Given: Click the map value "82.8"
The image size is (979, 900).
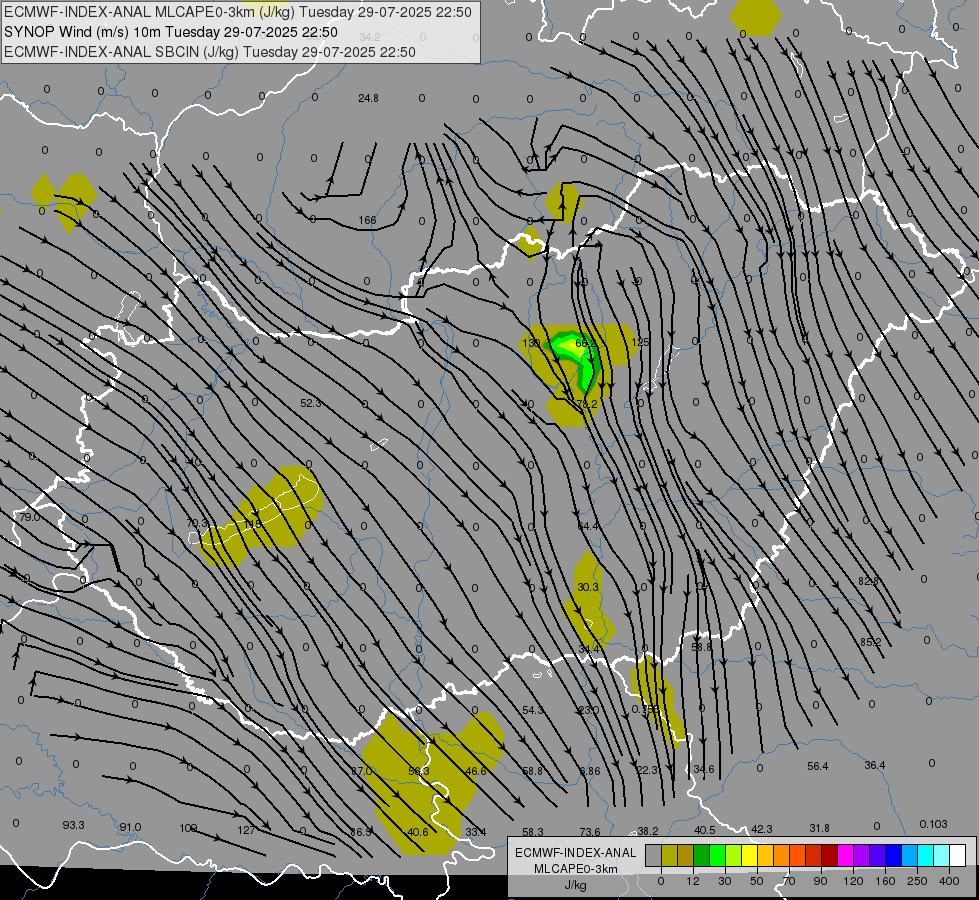Looking at the screenshot, I should [x=868, y=581].
